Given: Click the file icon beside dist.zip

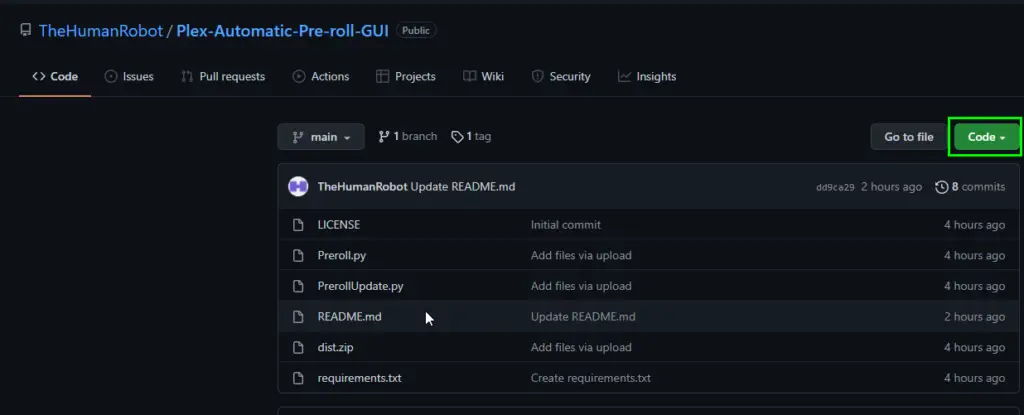Looking at the screenshot, I should click(298, 348).
